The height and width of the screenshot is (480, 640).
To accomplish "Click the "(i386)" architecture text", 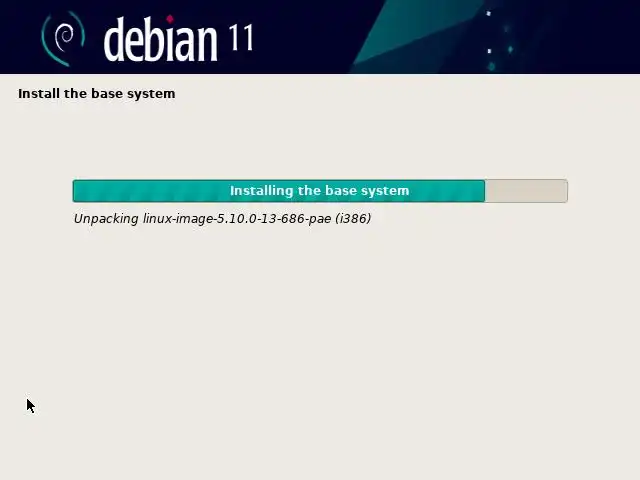I will (x=353, y=219).
